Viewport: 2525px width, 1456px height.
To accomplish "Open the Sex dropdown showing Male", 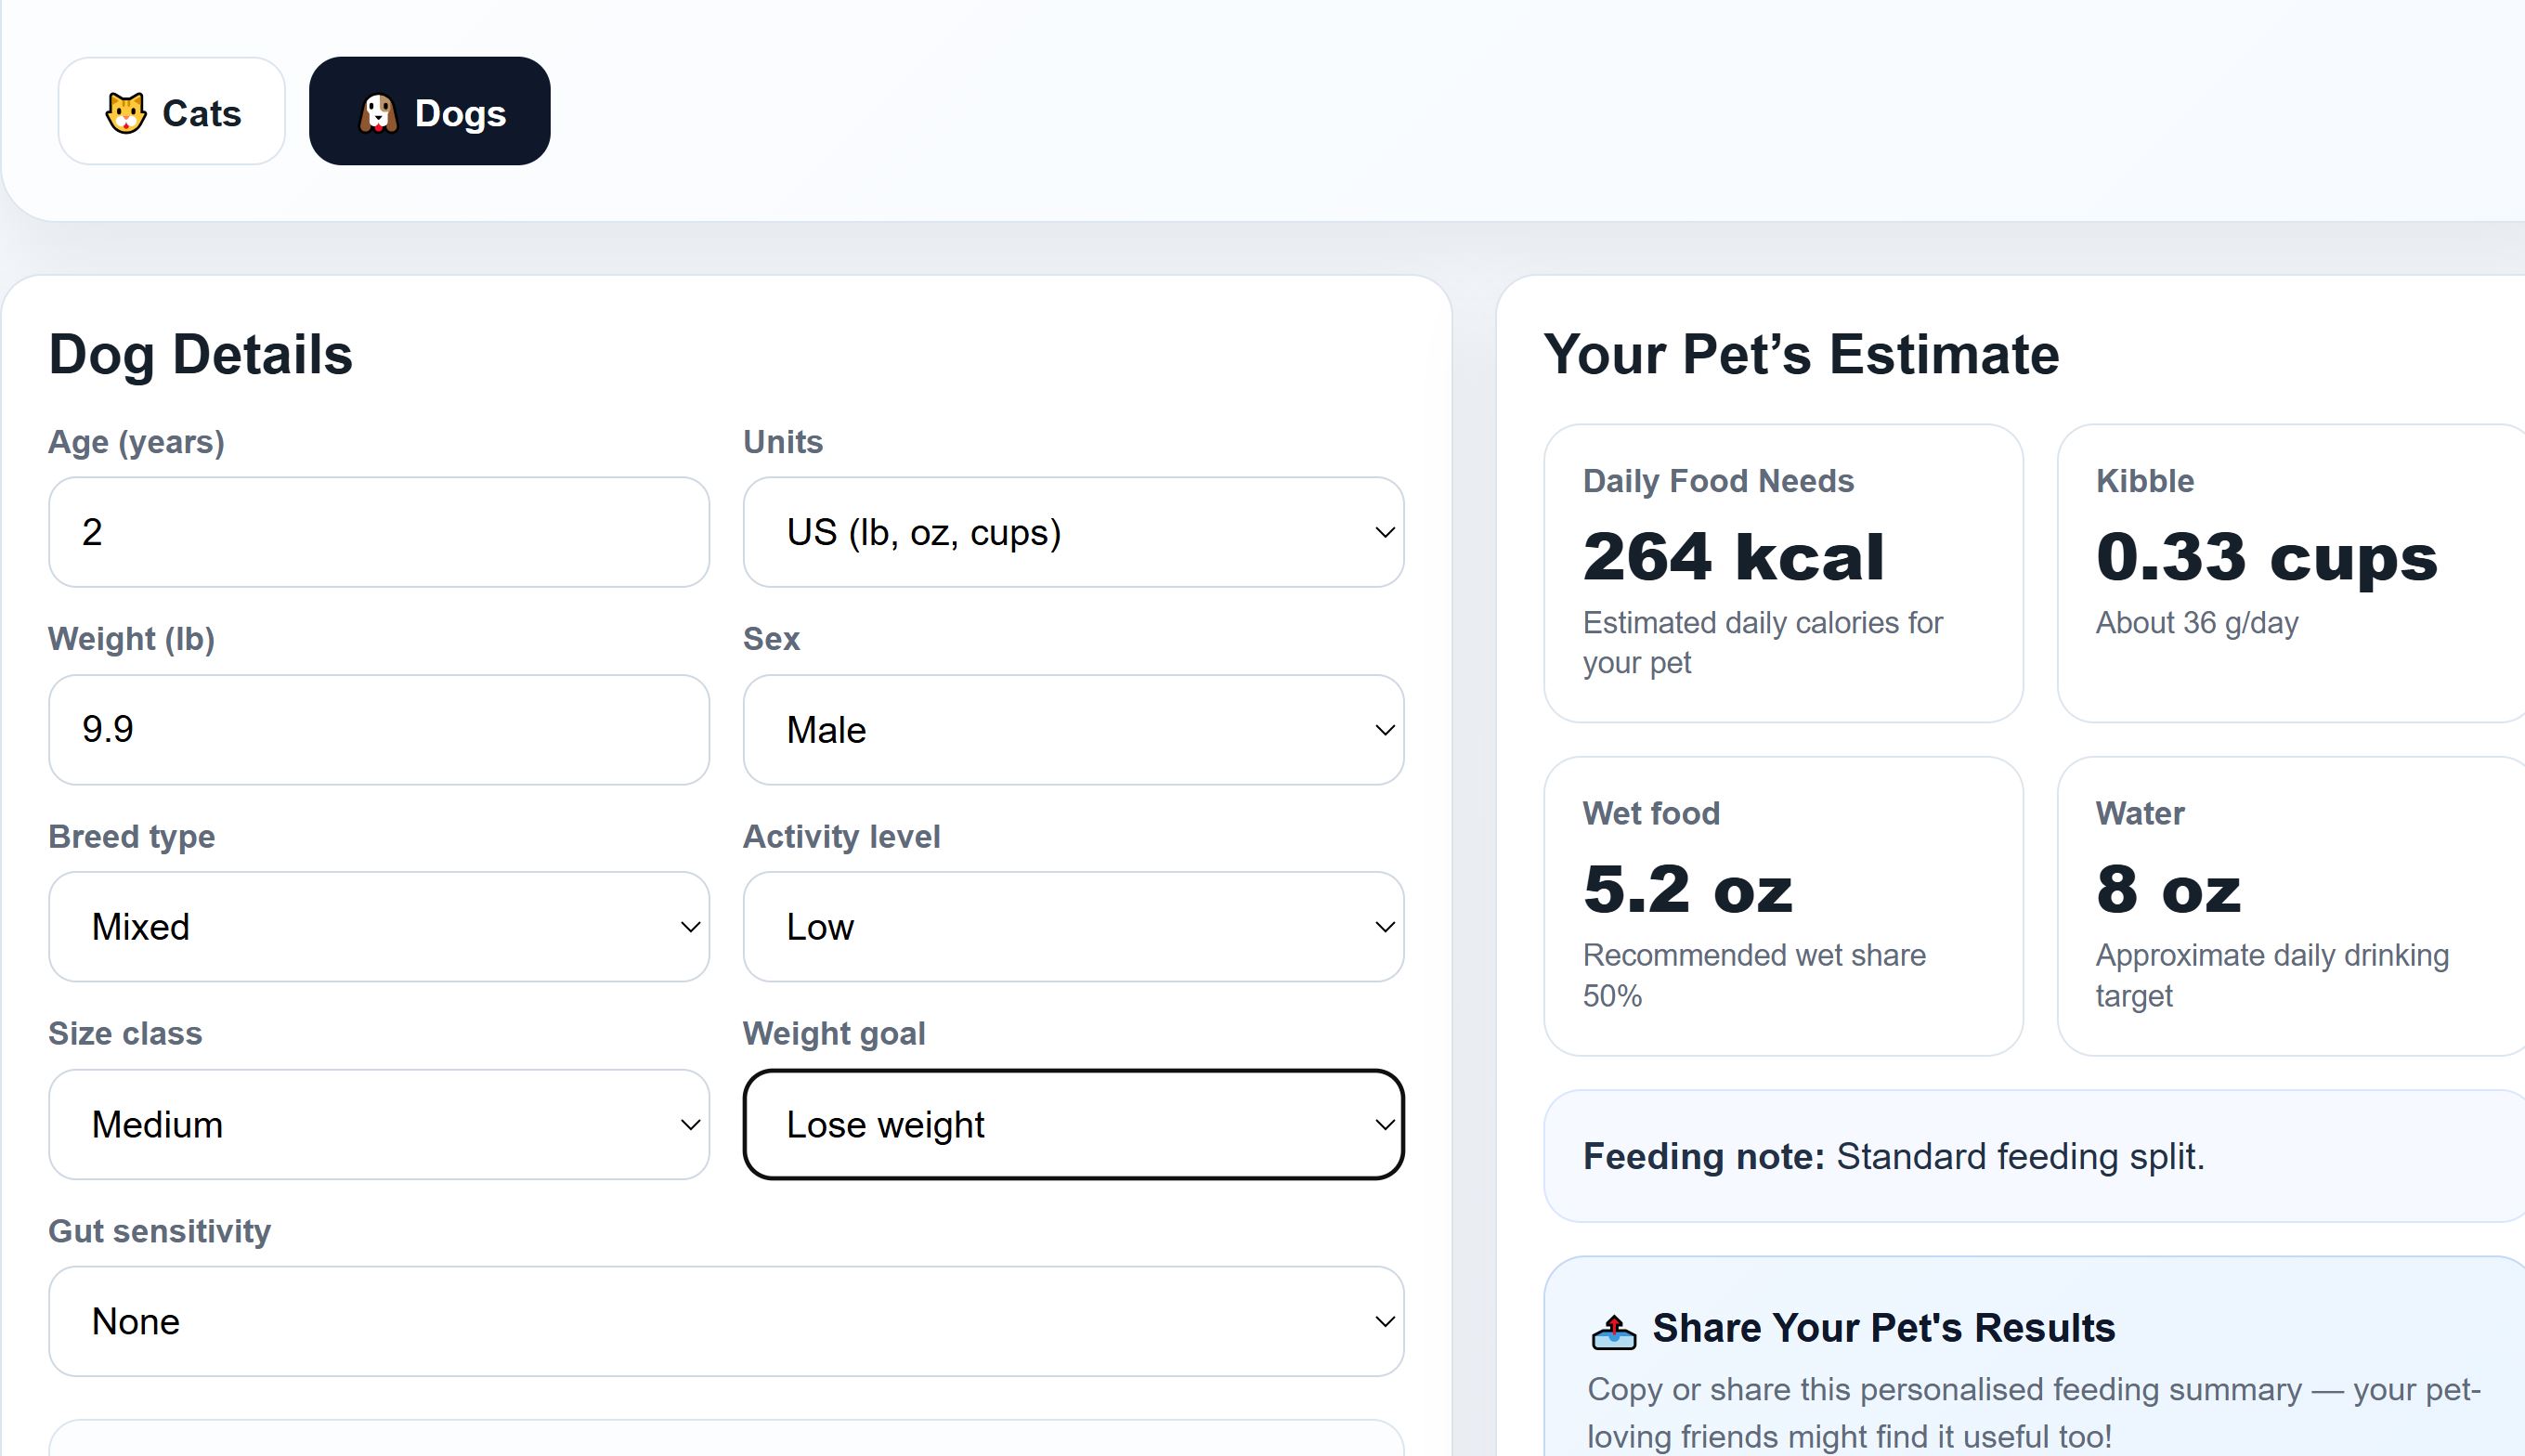I will (1073, 730).
